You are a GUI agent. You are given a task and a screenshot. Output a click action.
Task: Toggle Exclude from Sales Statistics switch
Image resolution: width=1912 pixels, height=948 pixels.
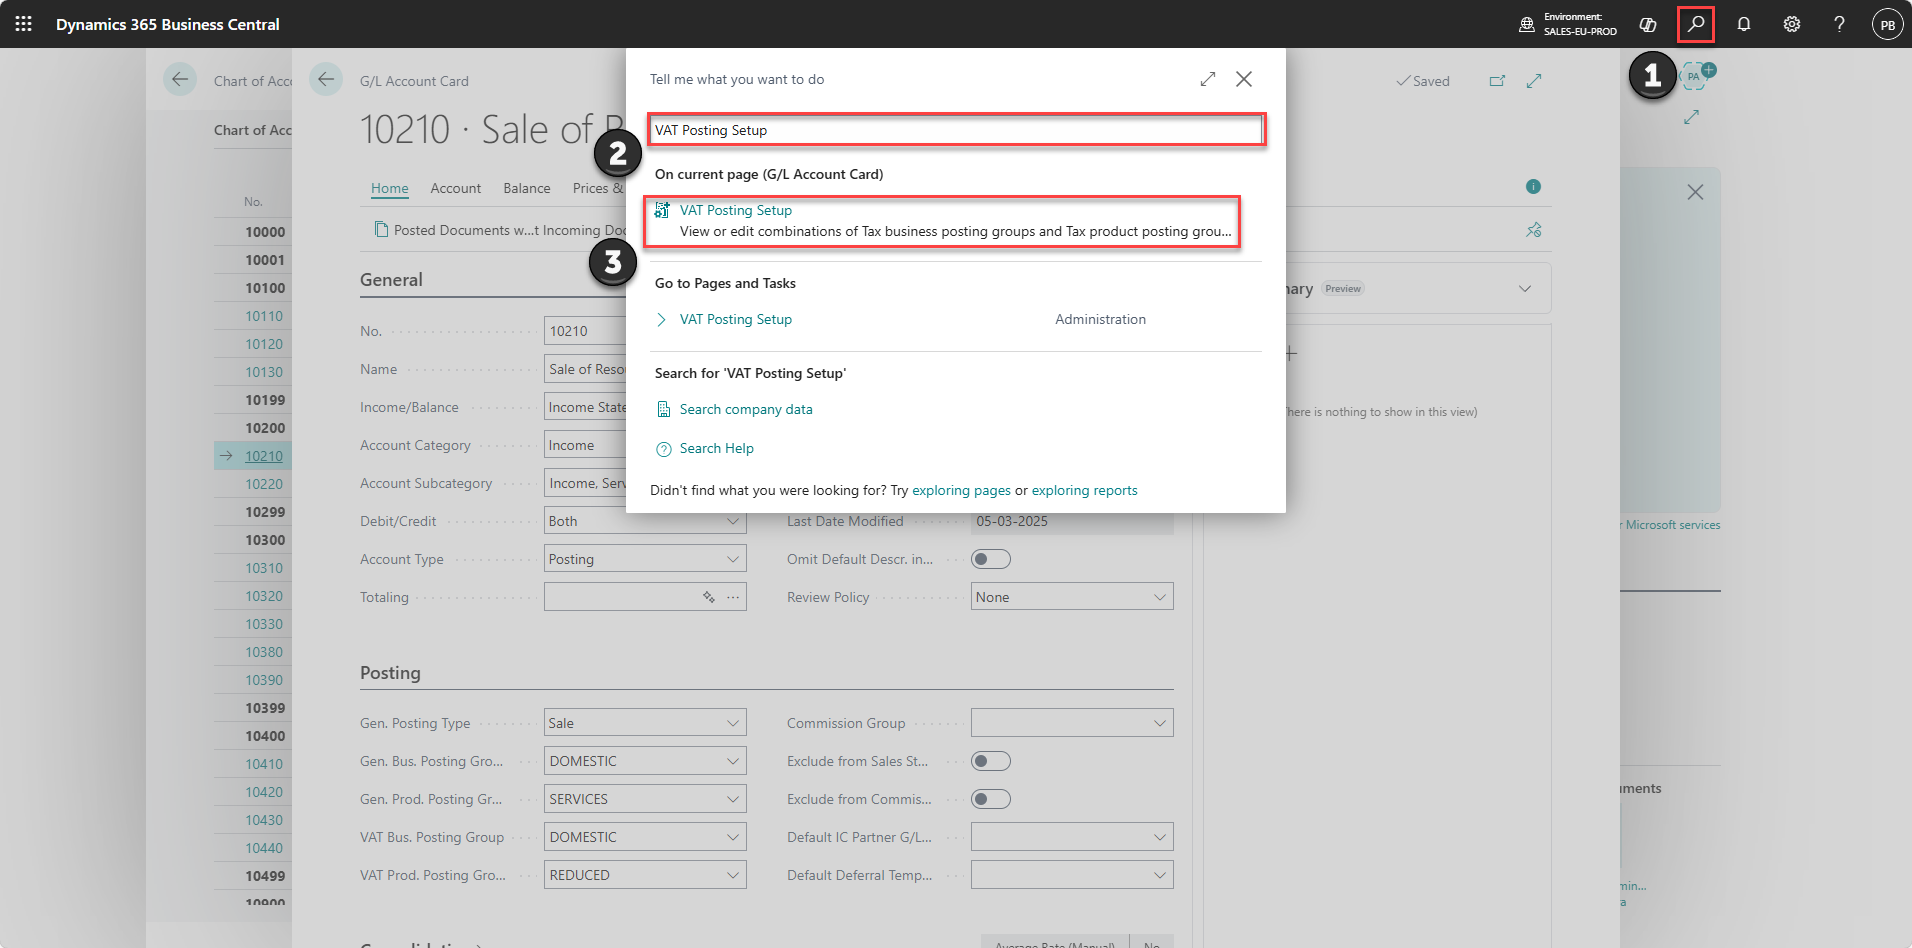click(x=991, y=761)
